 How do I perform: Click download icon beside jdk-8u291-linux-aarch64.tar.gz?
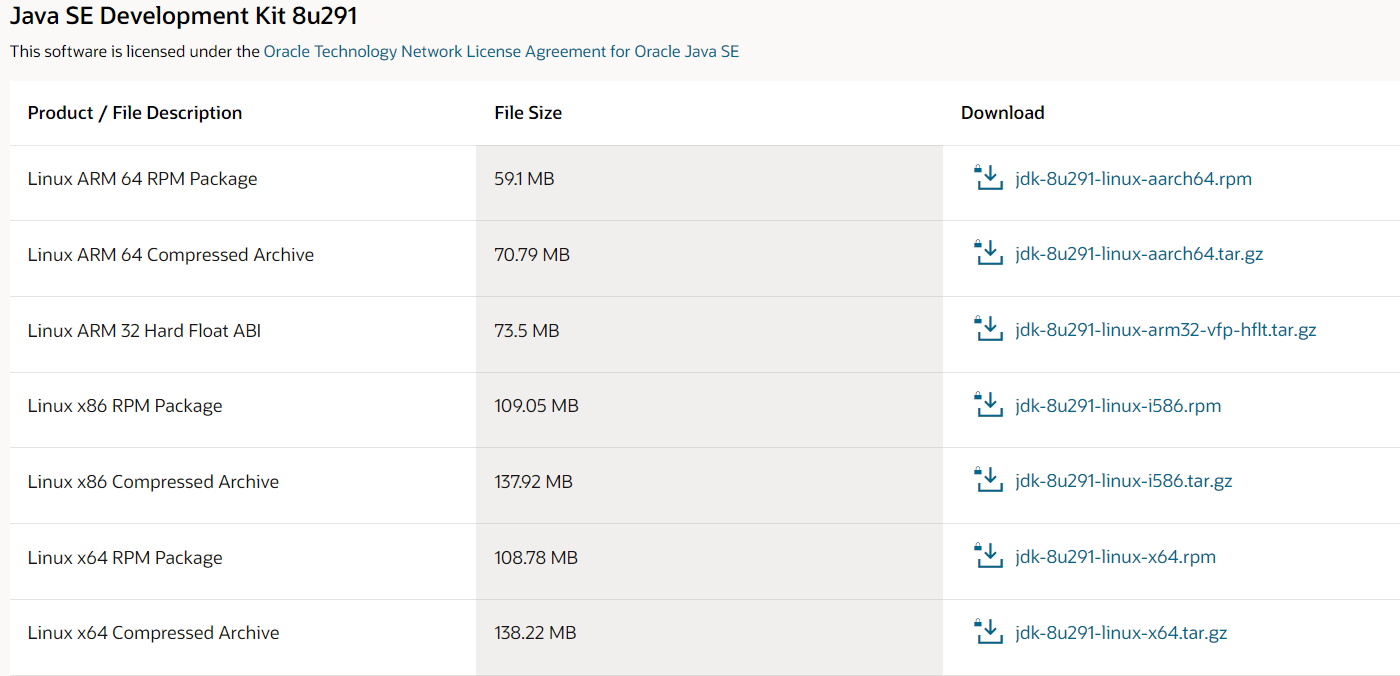click(x=988, y=253)
